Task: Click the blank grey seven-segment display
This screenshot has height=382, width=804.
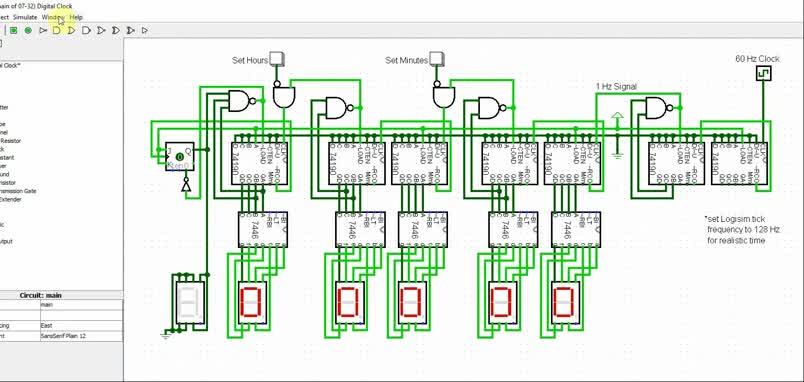Action: pos(190,303)
